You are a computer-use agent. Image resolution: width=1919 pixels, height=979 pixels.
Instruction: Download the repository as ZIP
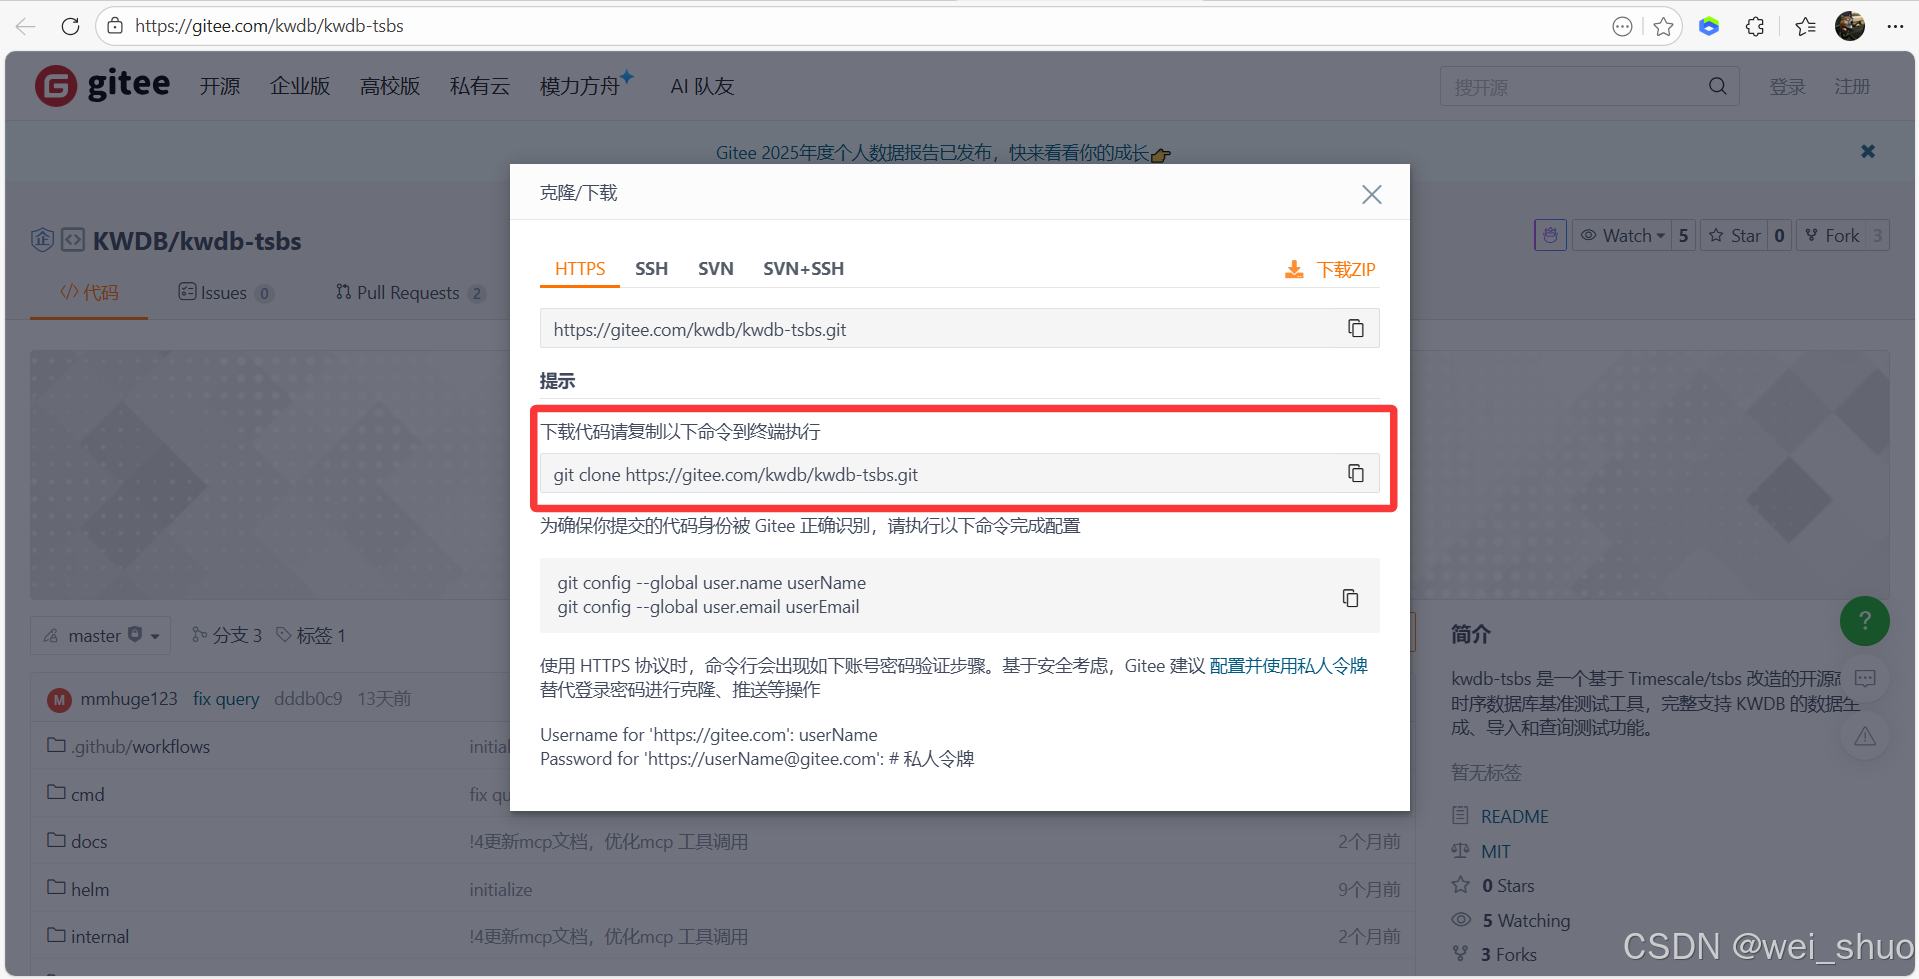(1331, 269)
